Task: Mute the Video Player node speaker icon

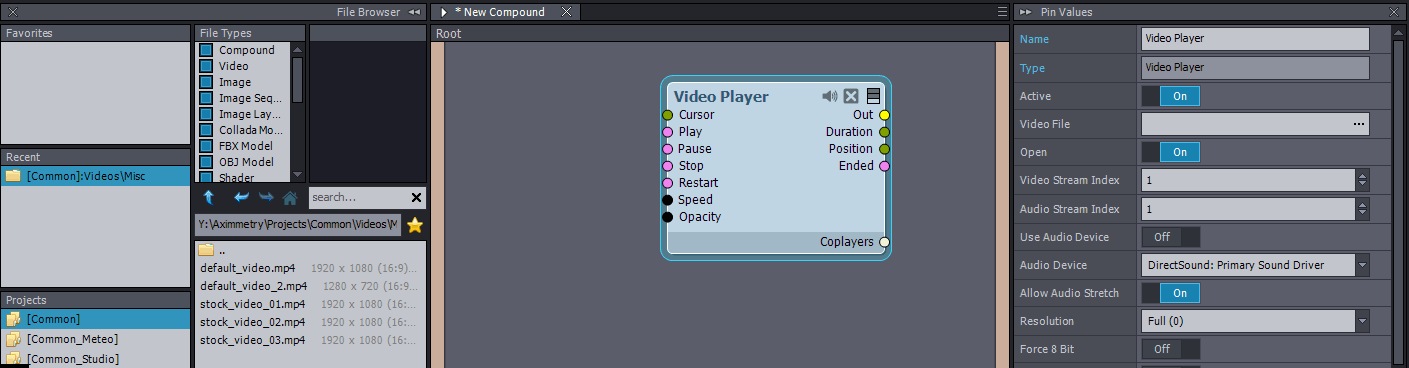Action: 829,96
